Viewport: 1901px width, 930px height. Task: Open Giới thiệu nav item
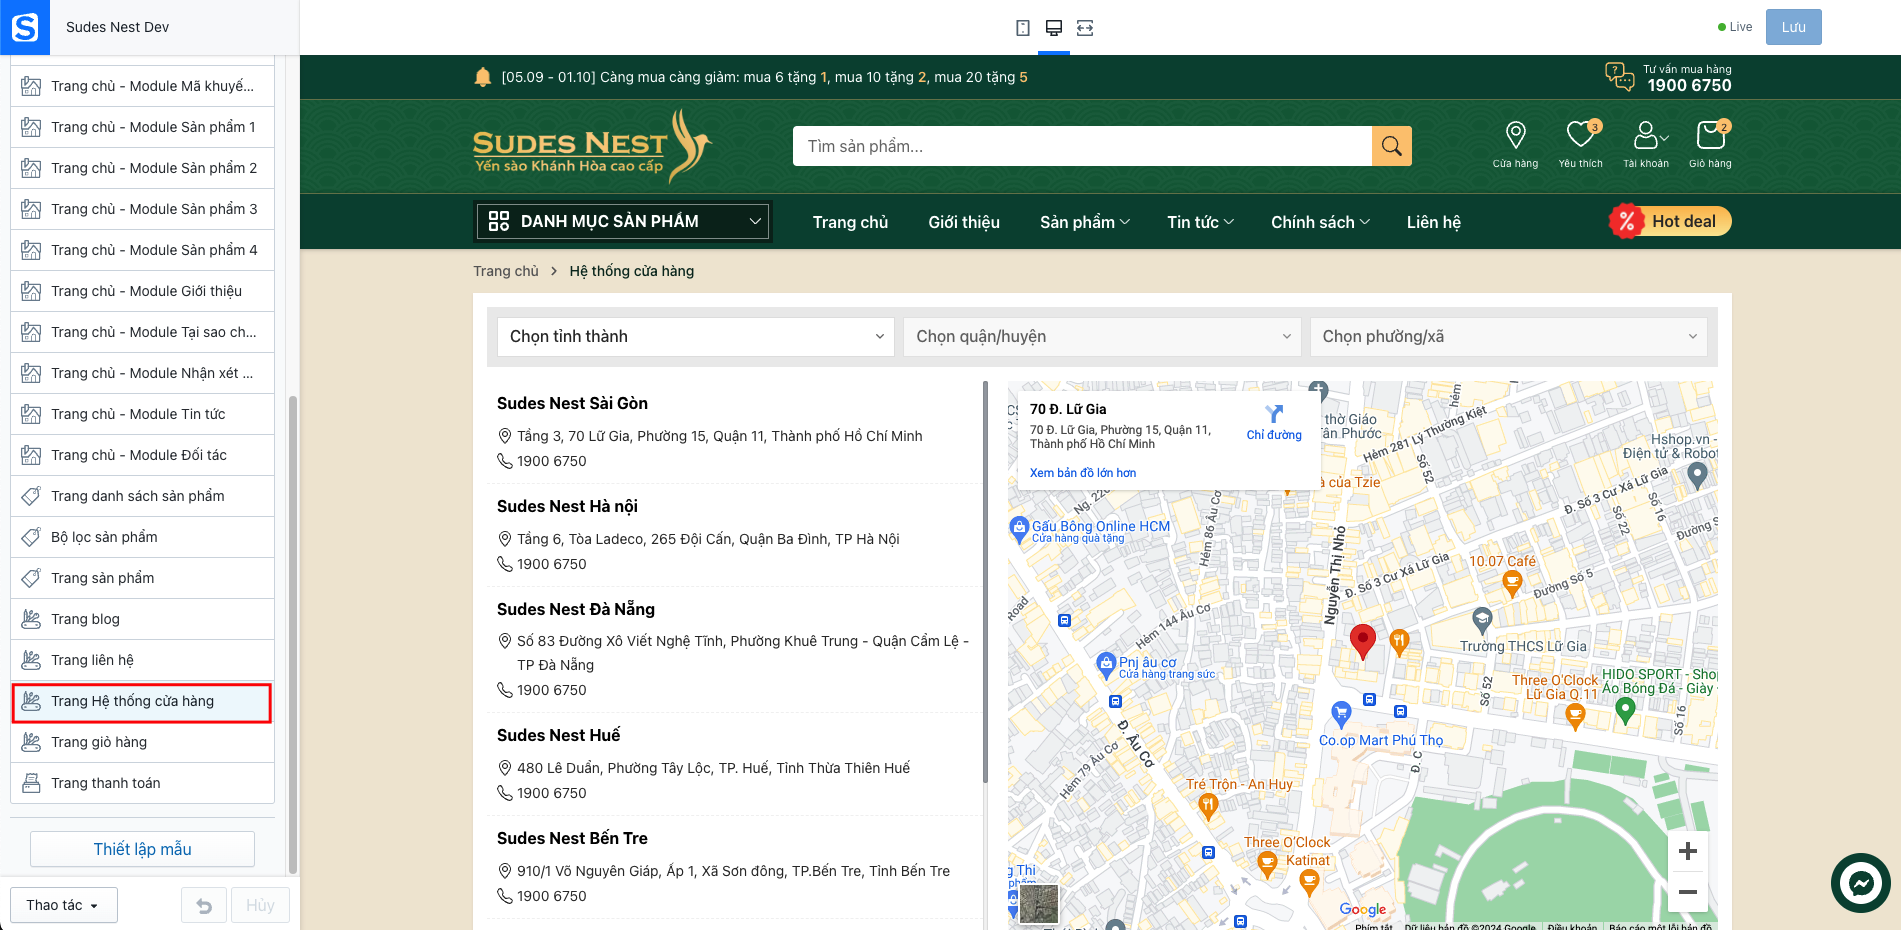tap(964, 222)
